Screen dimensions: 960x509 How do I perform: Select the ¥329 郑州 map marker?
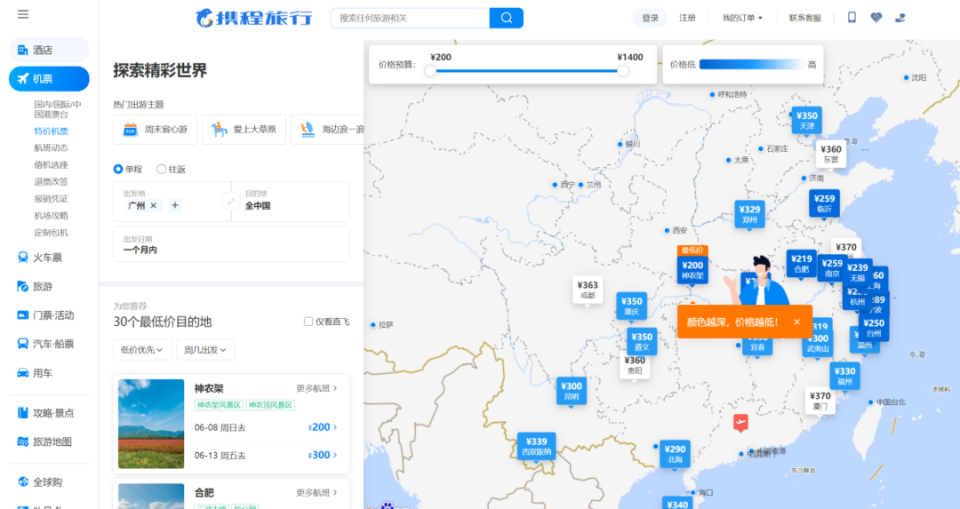(749, 214)
